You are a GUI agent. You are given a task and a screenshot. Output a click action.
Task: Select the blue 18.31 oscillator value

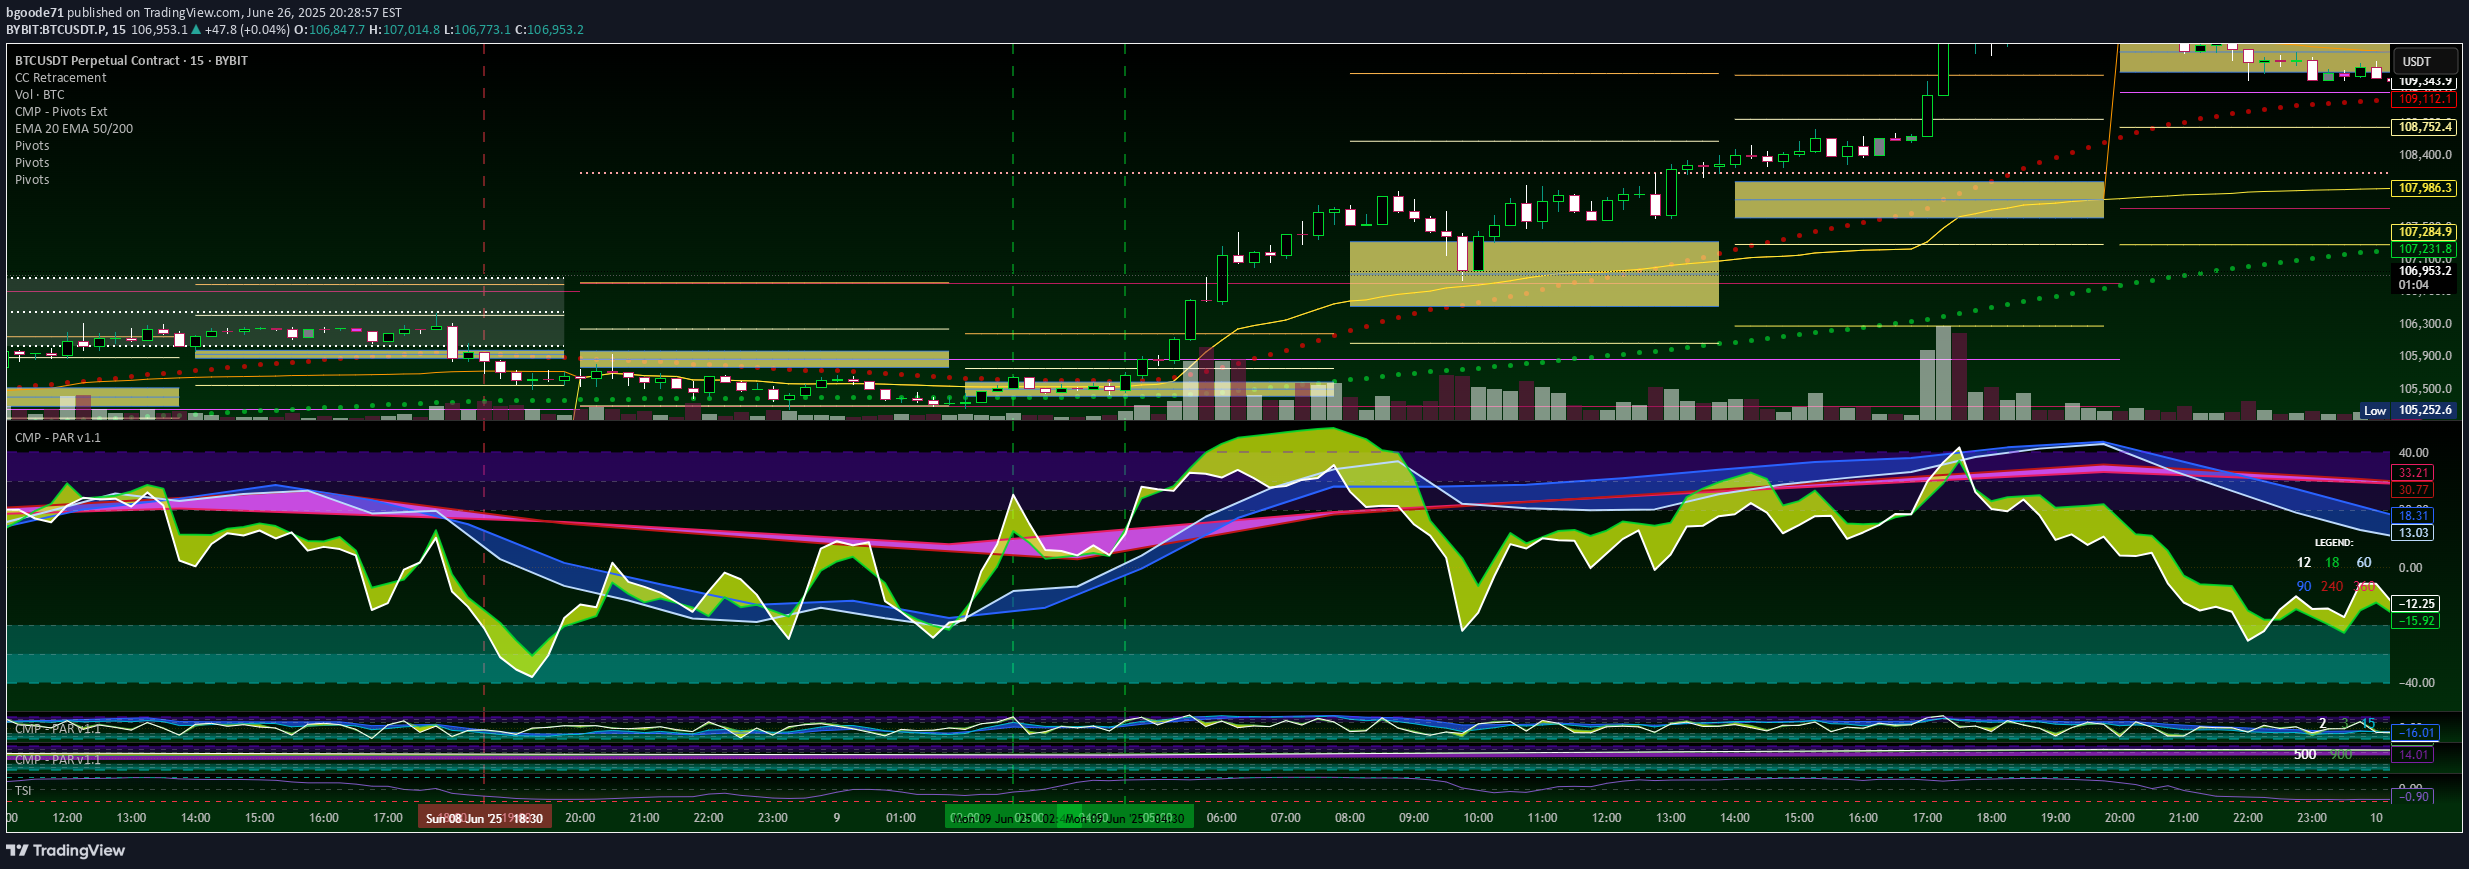coord(2413,516)
